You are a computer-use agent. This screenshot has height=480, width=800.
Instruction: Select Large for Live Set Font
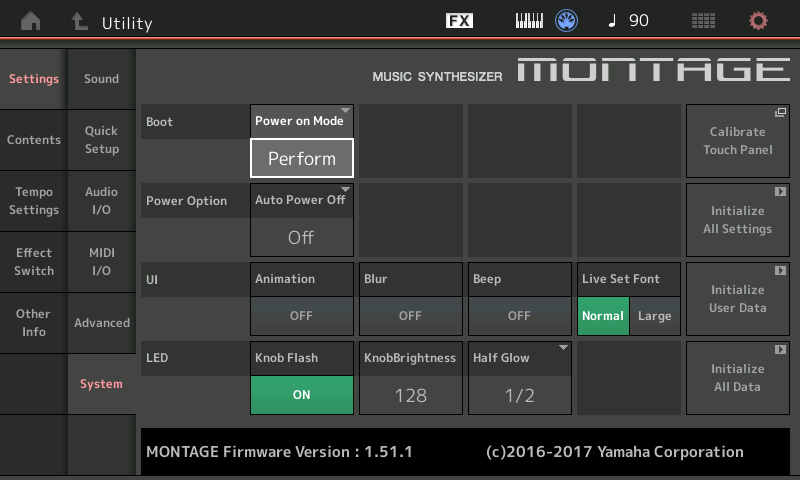tap(655, 316)
